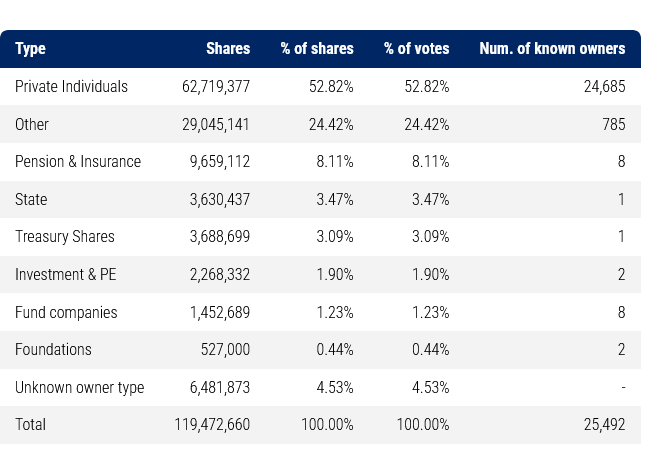Select total shares value 119,472,660
This screenshot has height=474, width=668.
(x=212, y=425)
